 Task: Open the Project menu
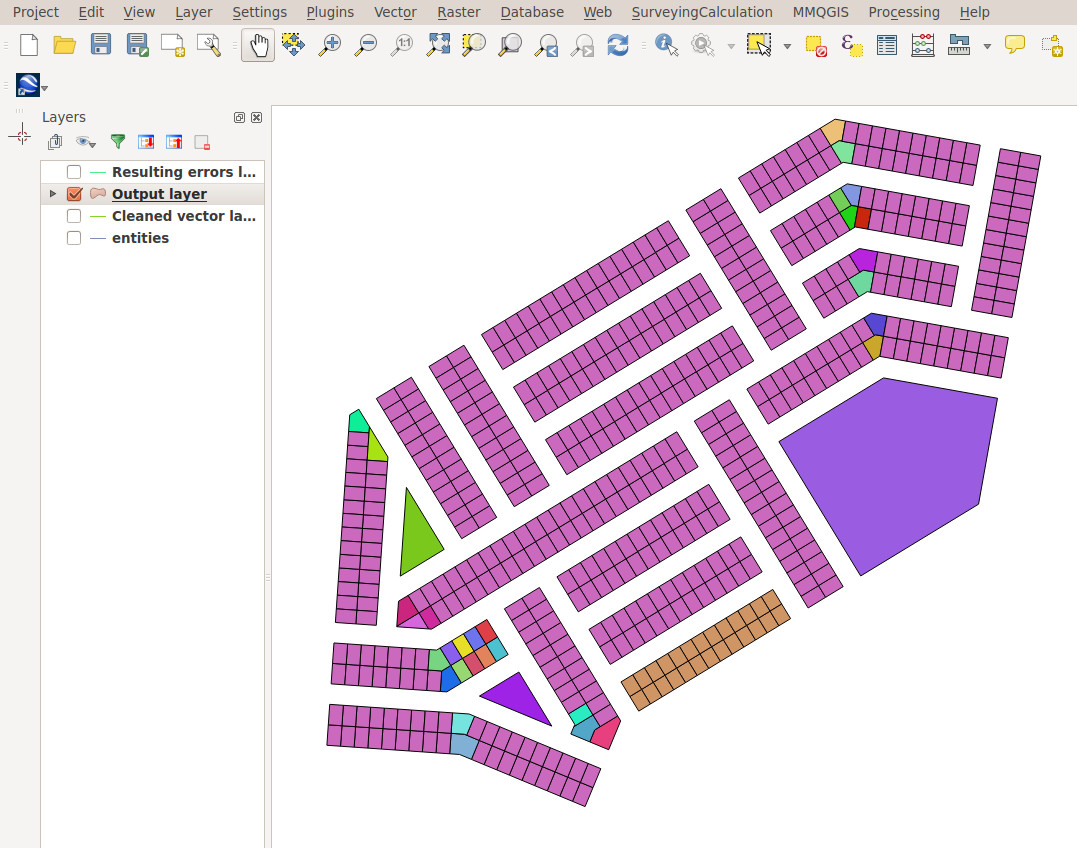coord(36,12)
